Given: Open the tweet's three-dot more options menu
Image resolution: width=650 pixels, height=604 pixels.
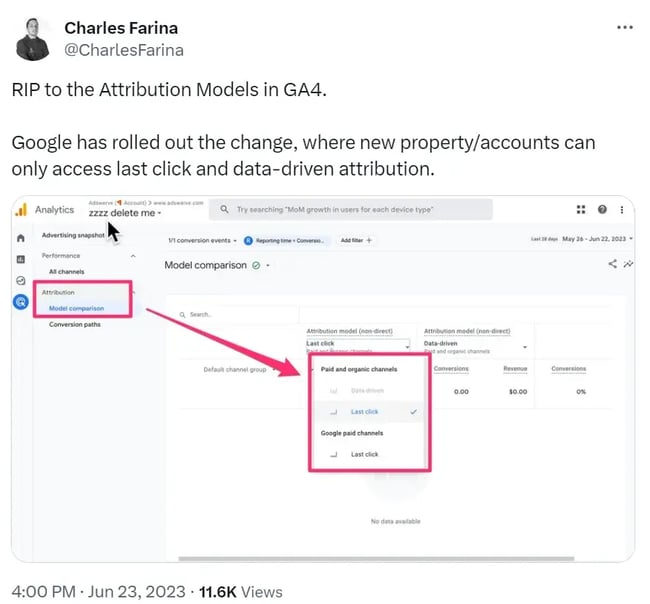Looking at the screenshot, I should point(625,27).
